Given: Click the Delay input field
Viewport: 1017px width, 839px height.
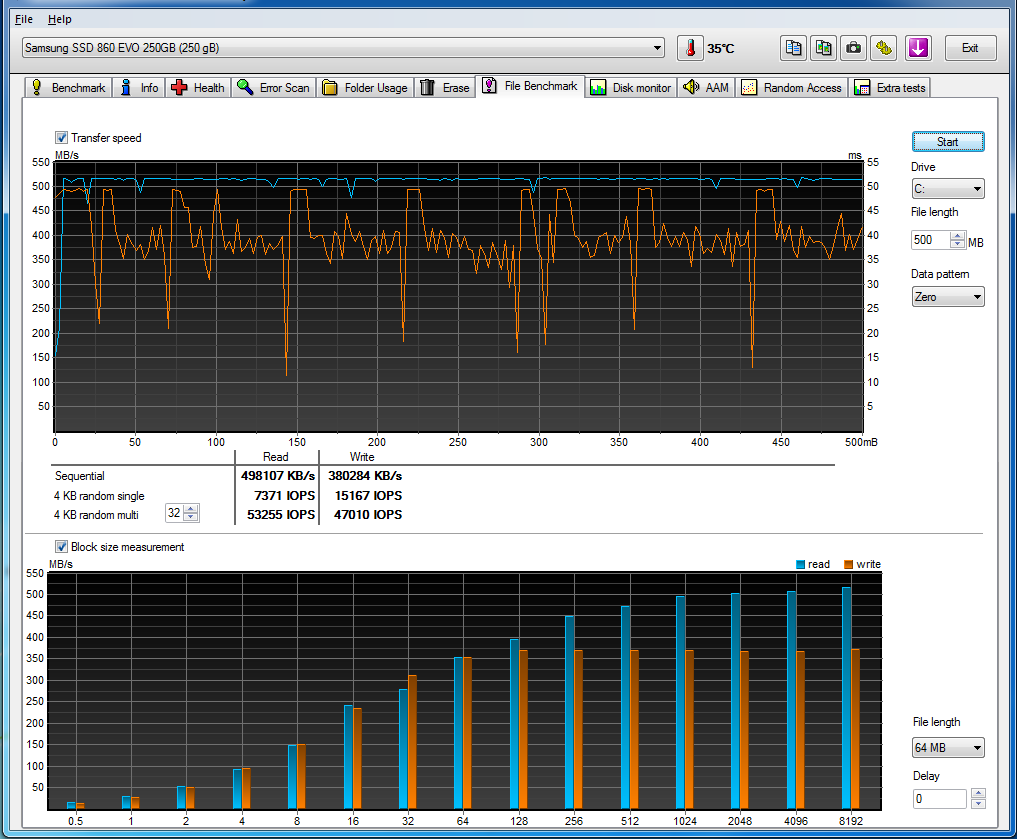Looking at the screenshot, I should (x=941, y=799).
